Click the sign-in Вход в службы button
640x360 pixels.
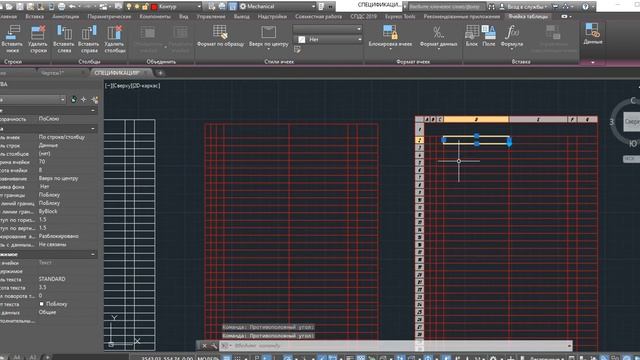click(x=527, y=7)
